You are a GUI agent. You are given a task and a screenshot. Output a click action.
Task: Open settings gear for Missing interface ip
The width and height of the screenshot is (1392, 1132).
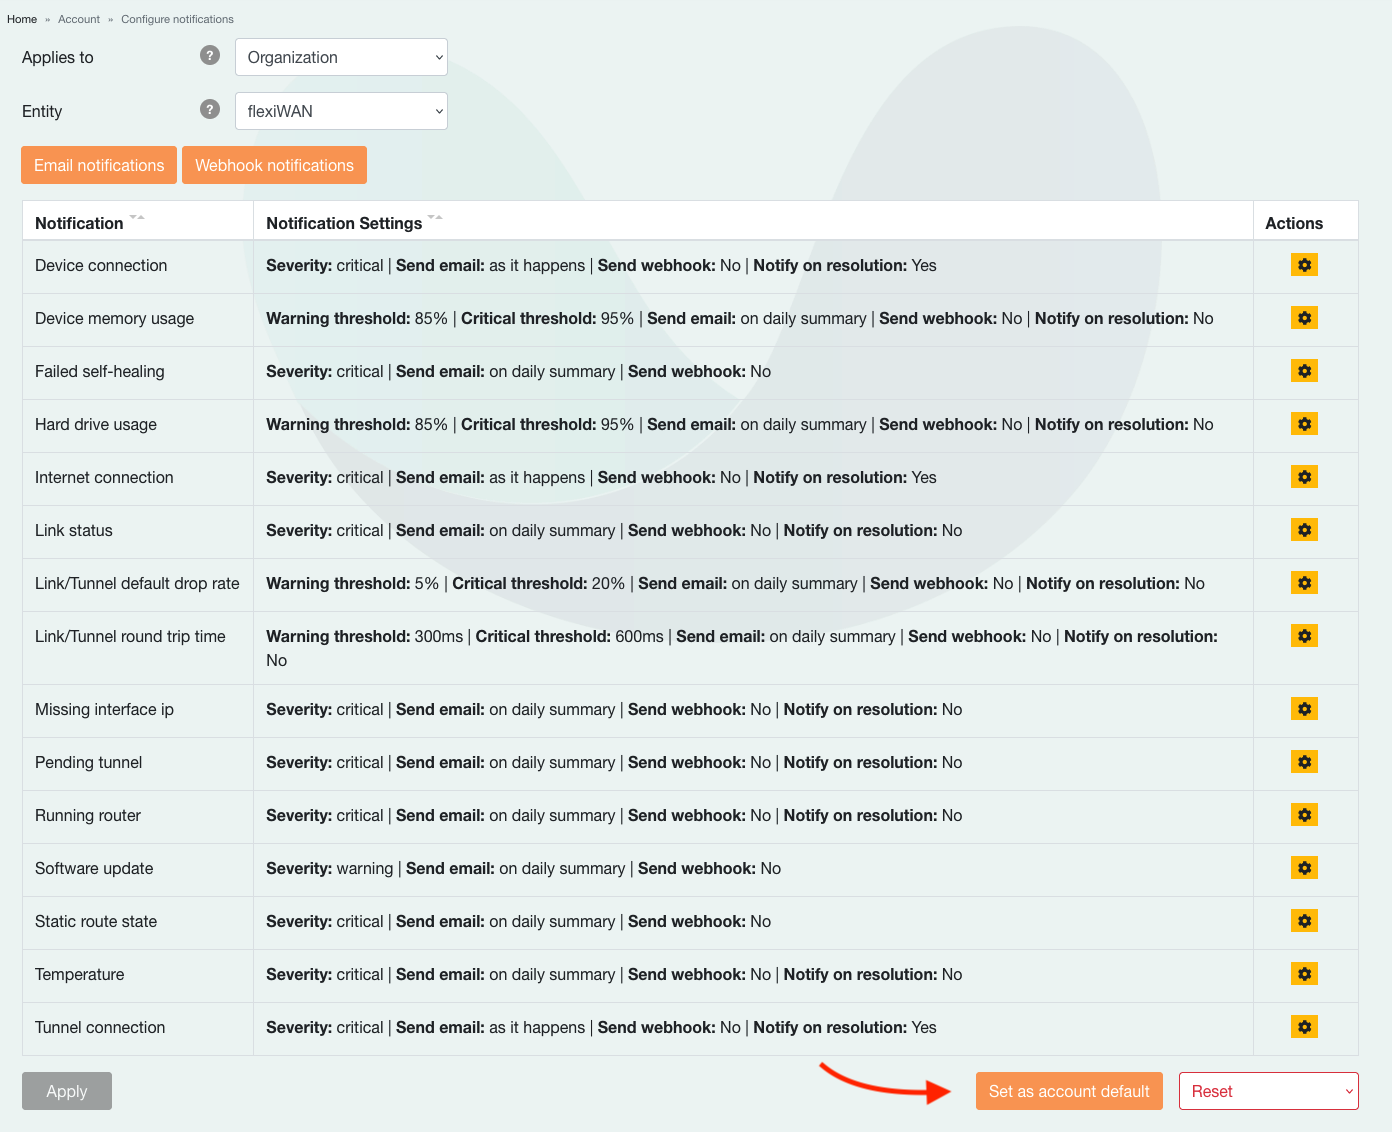pyautogui.click(x=1304, y=709)
